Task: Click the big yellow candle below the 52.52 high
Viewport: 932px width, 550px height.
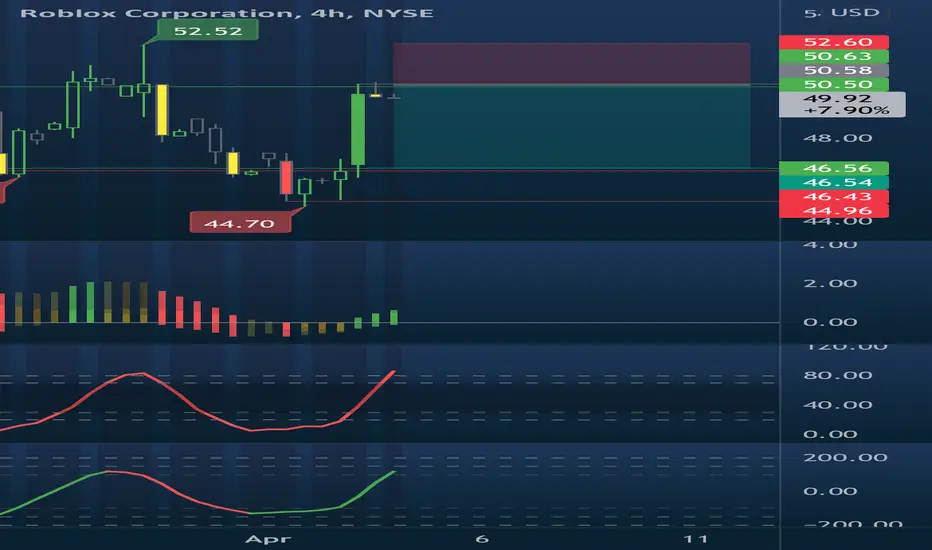Action: click(162, 110)
